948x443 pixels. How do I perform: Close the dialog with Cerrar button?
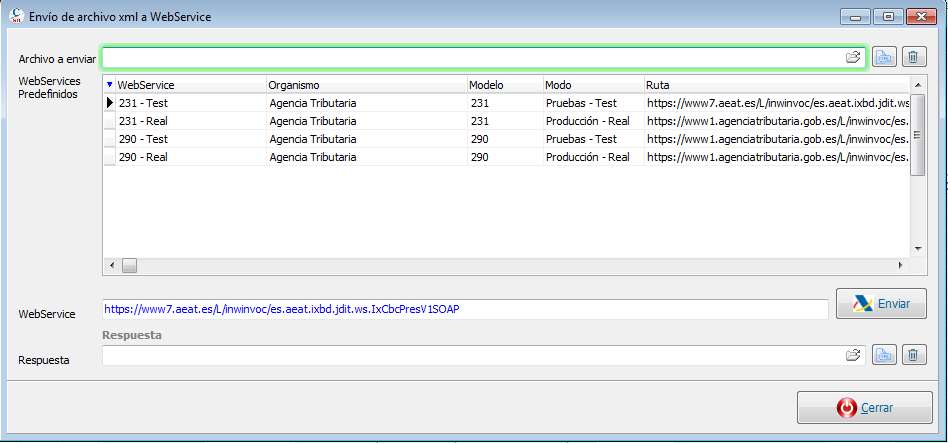coord(865,408)
